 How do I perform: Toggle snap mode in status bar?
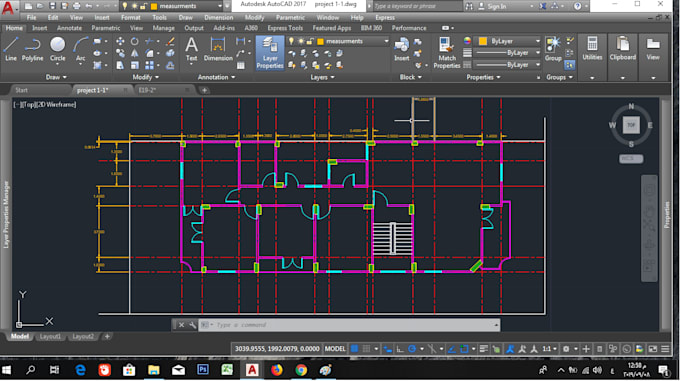[x=366, y=349]
